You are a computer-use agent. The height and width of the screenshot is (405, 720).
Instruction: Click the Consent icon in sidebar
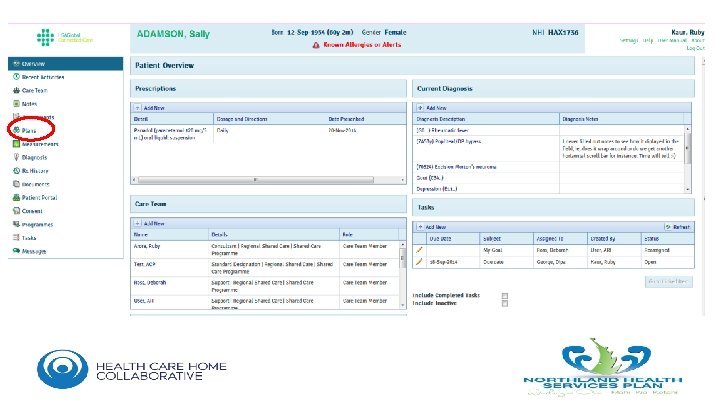tap(17, 211)
